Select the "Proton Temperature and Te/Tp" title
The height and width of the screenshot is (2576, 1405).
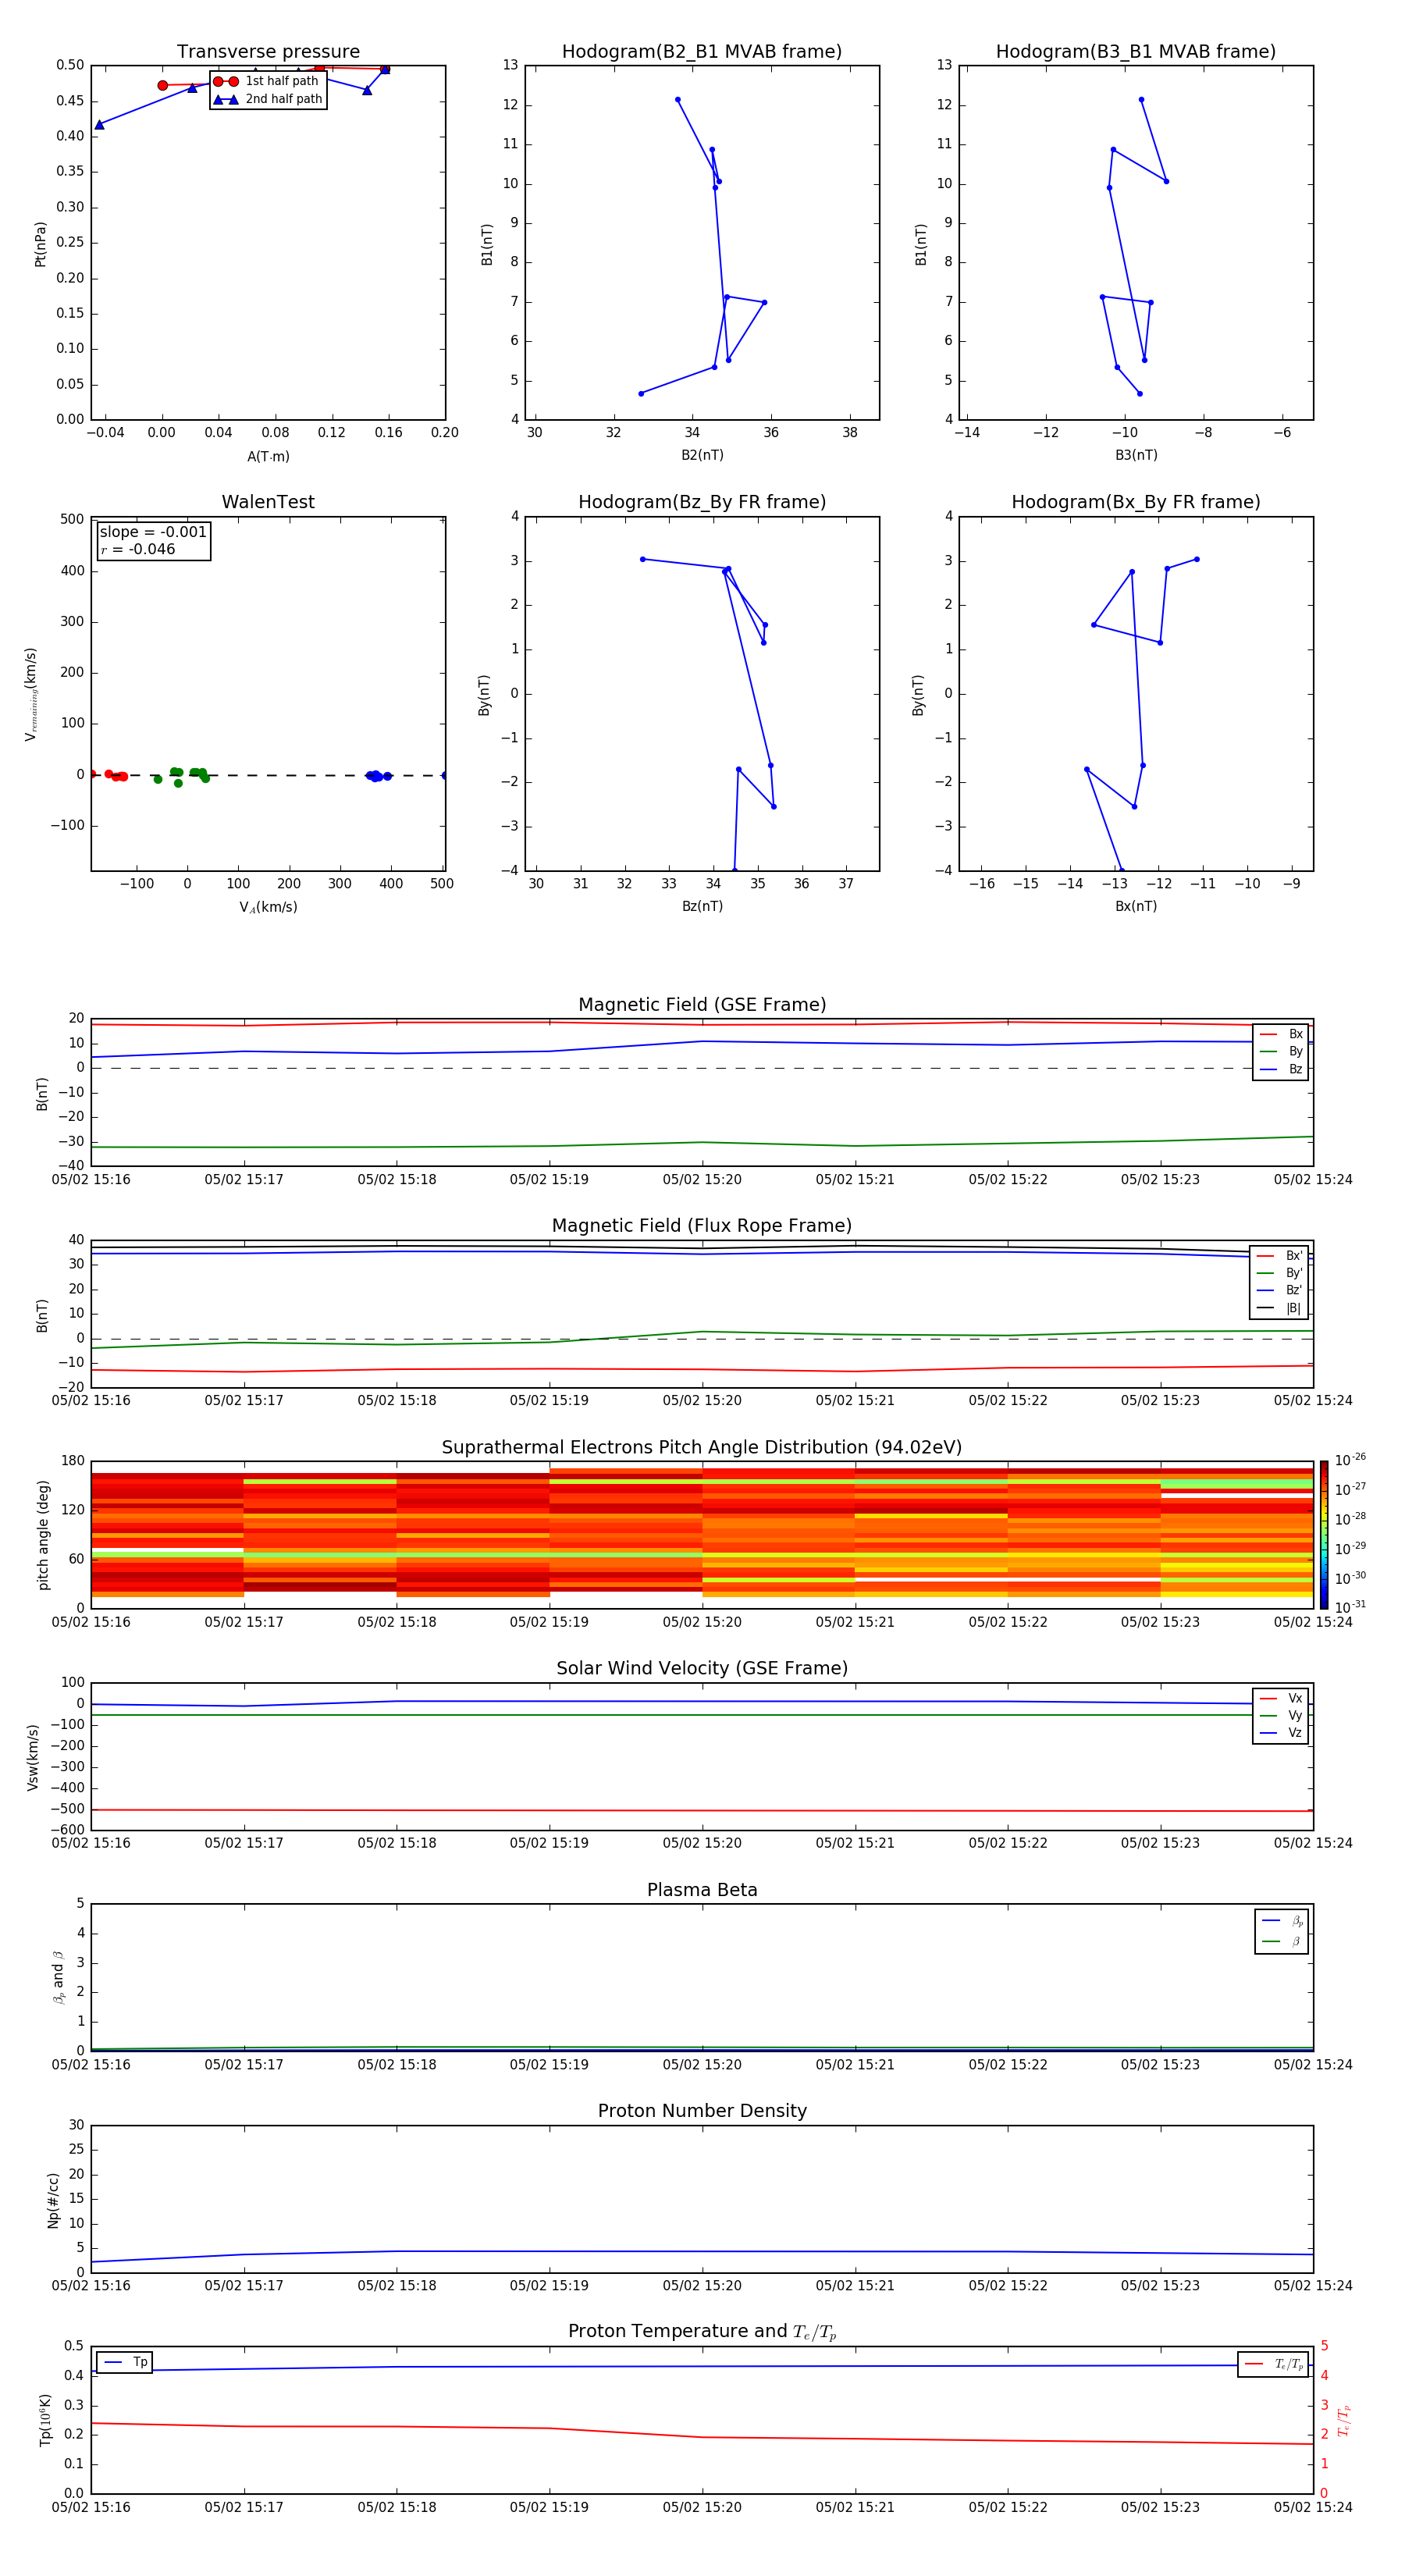coord(702,2332)
